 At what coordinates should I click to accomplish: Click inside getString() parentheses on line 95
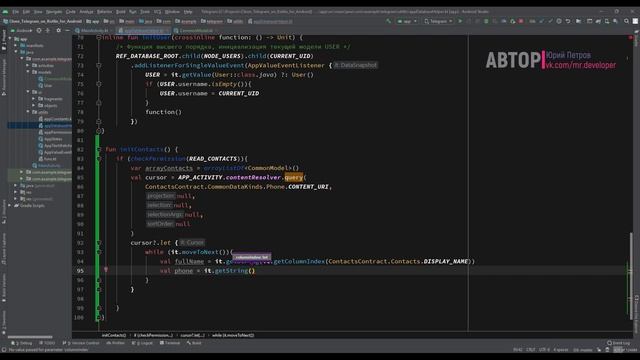click(x=251, y=271)
